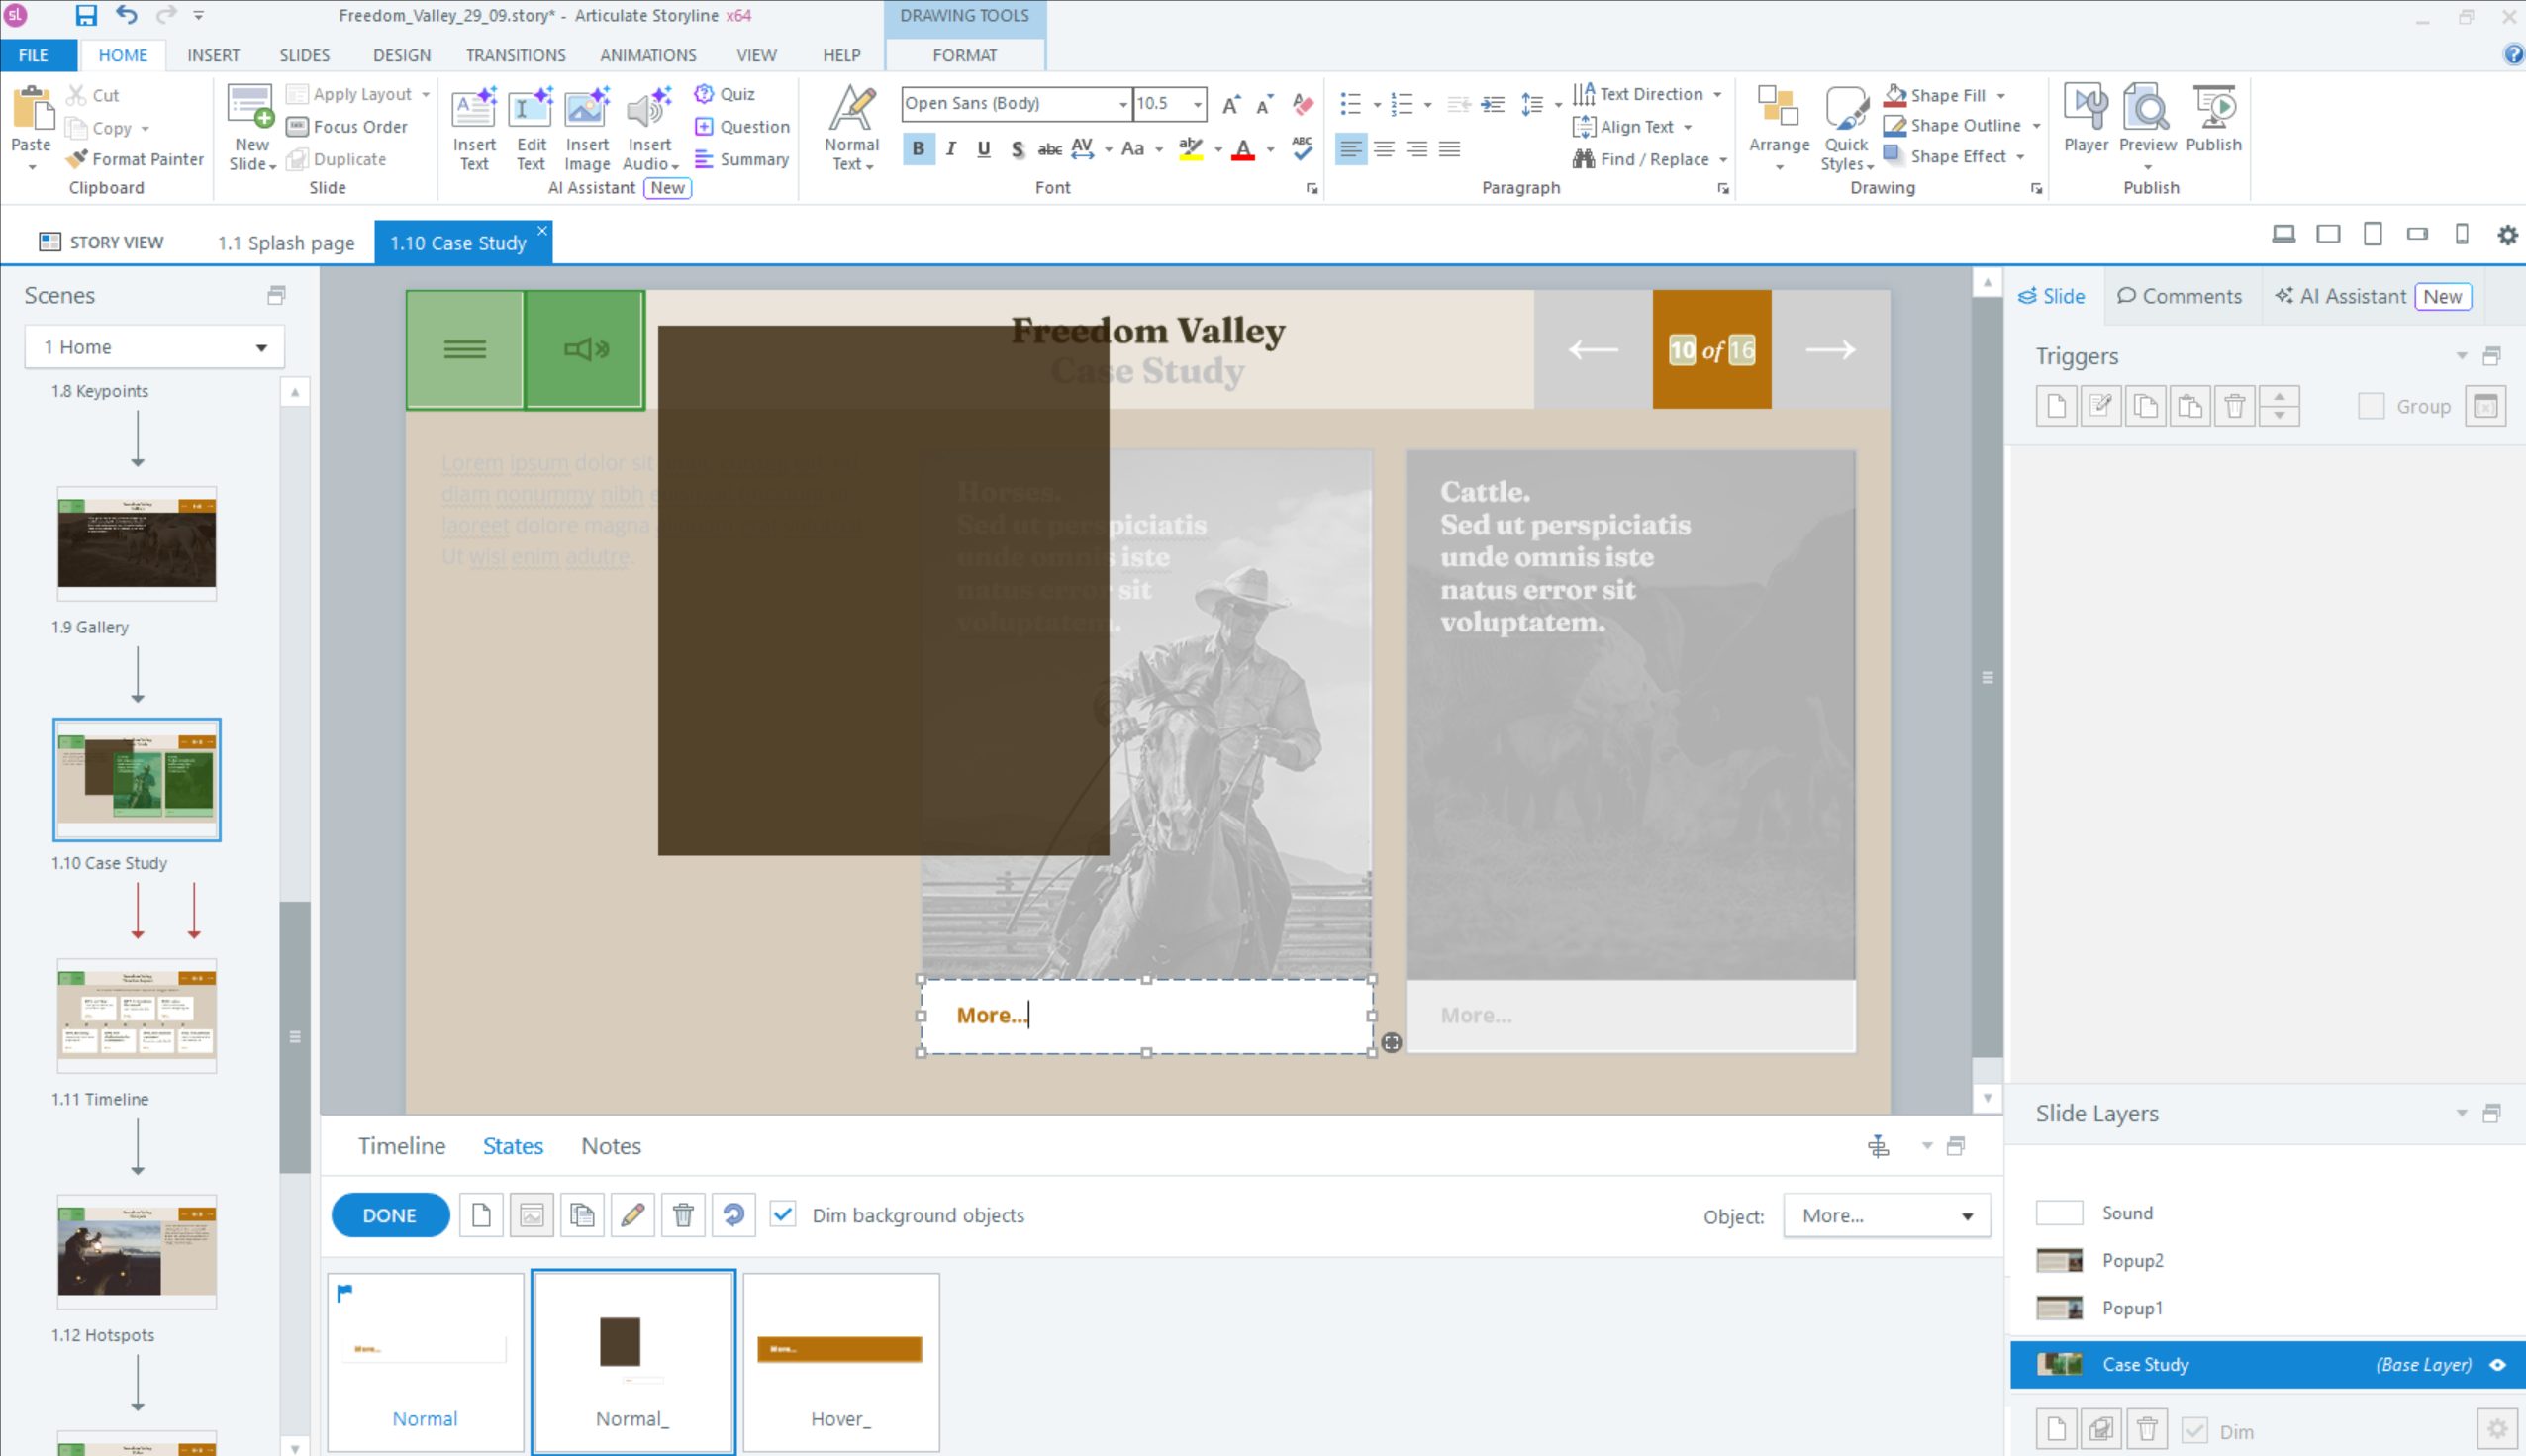Edit states with the pencil icon
The height and width of the screenshot is (1456, 2526).
[632, 1215]
